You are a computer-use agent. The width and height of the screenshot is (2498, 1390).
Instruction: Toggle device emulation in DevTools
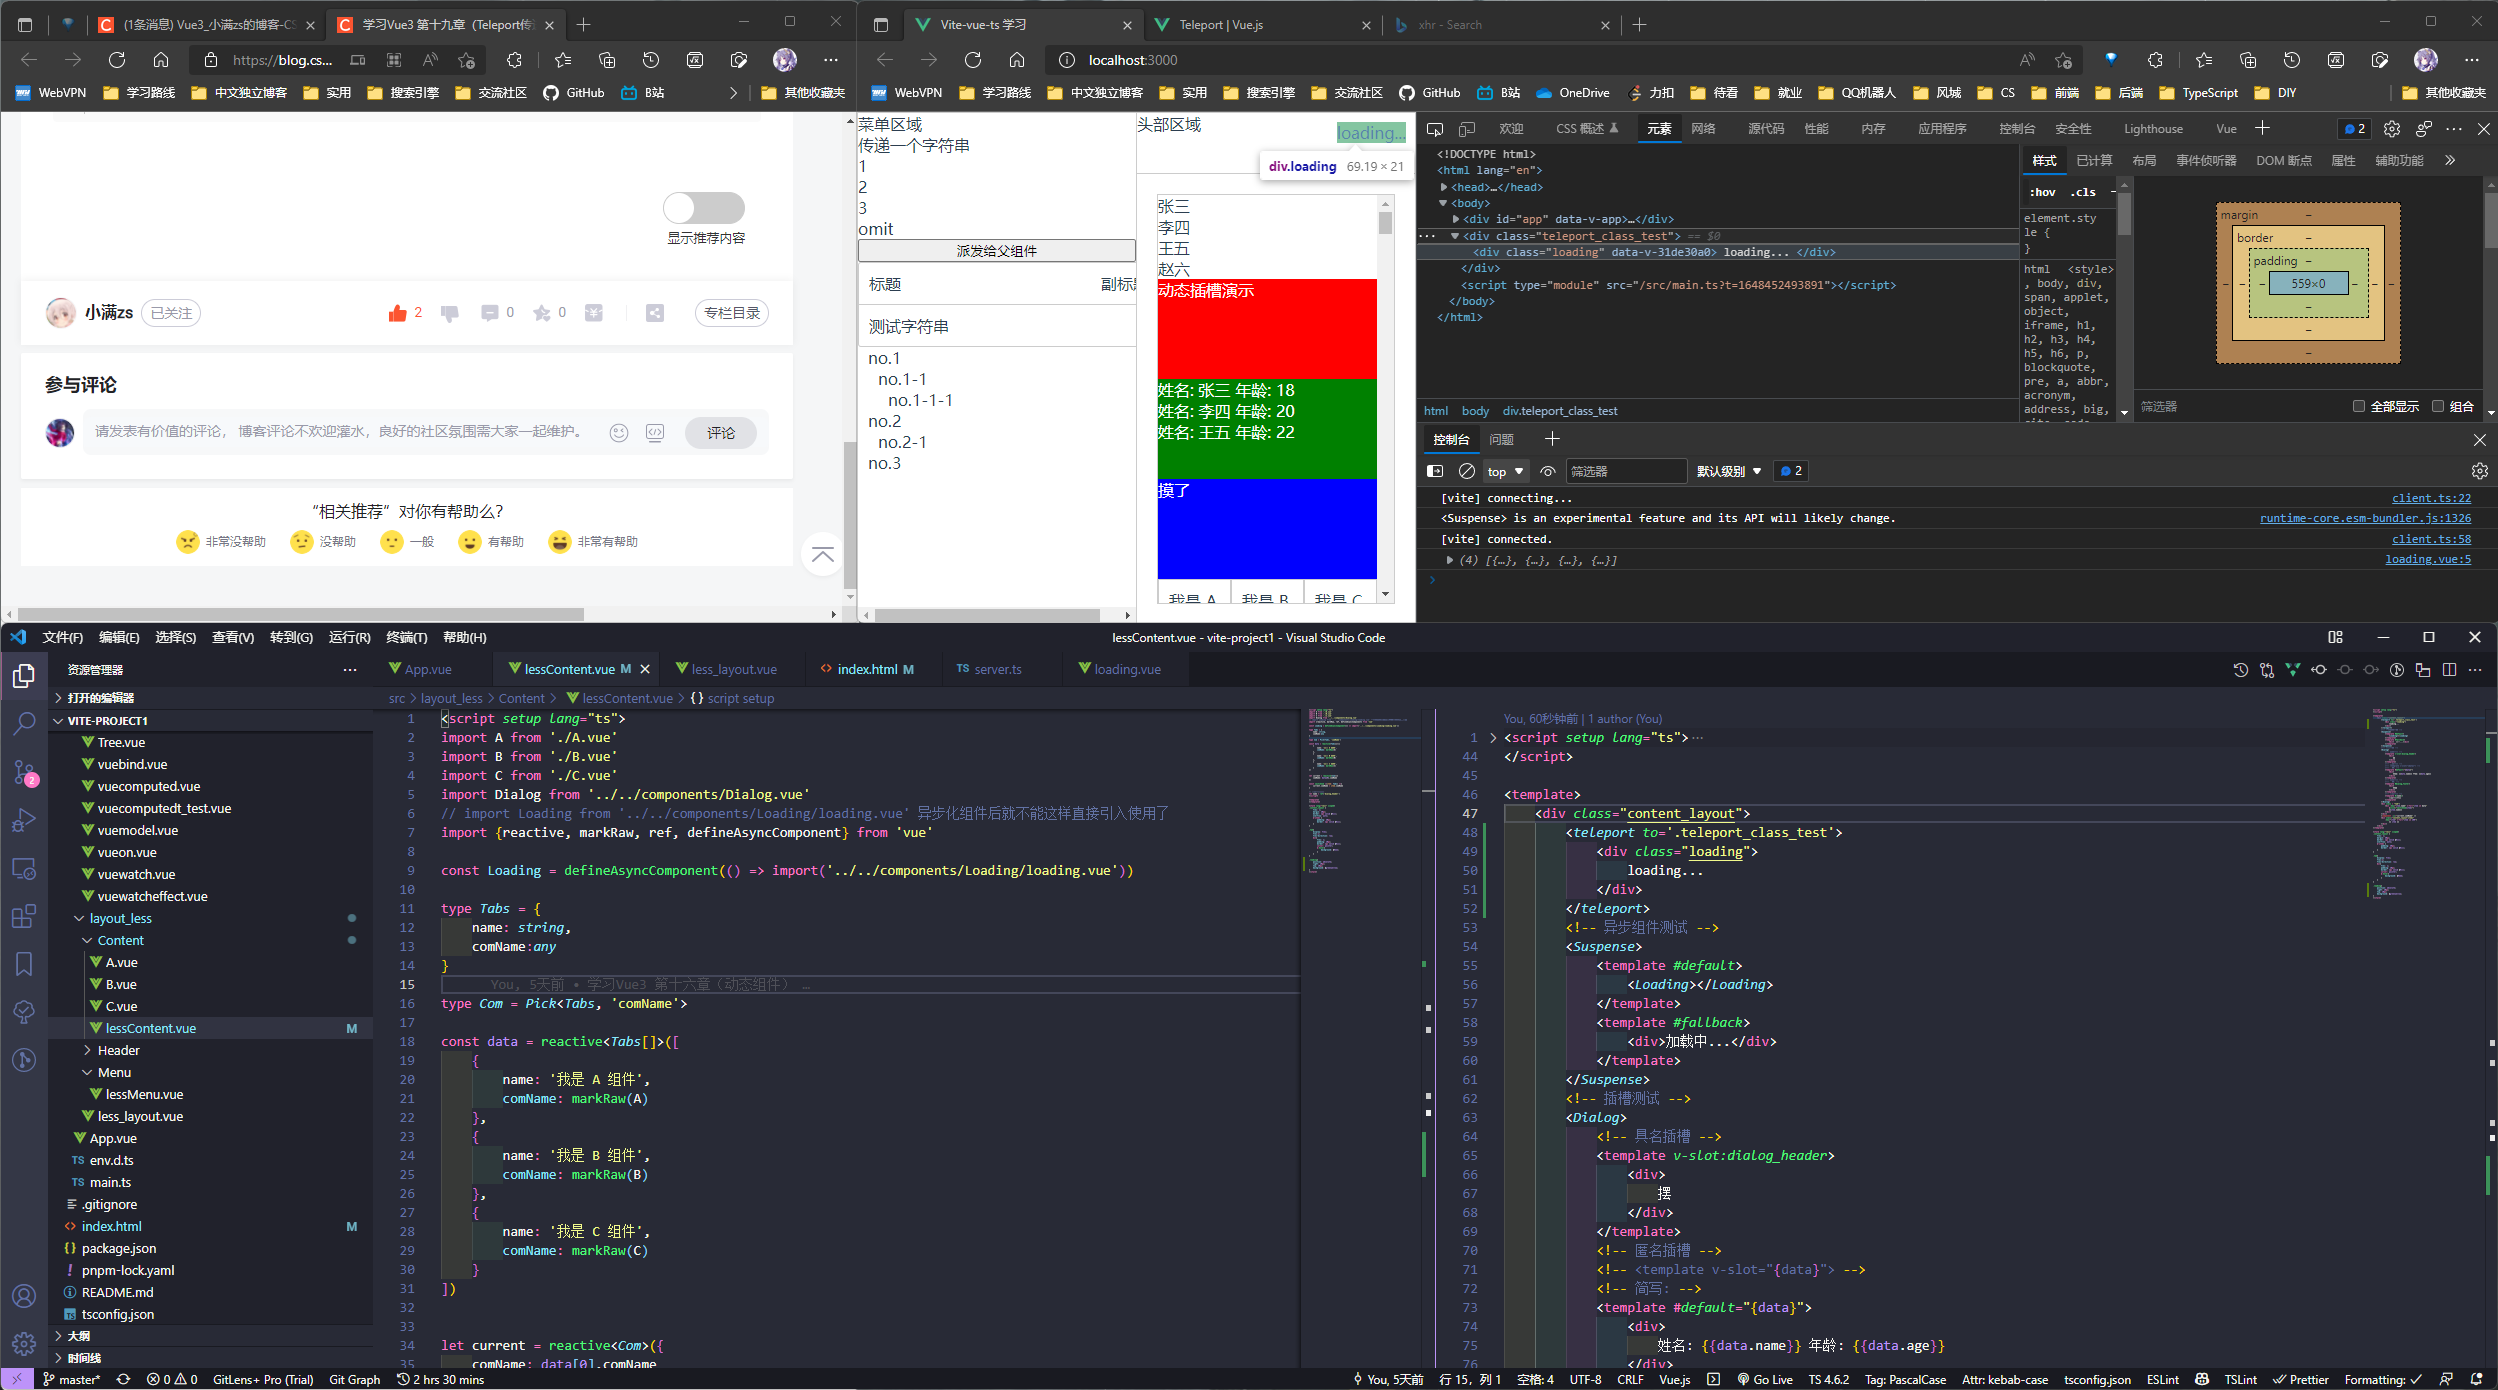click(1467, 129)
